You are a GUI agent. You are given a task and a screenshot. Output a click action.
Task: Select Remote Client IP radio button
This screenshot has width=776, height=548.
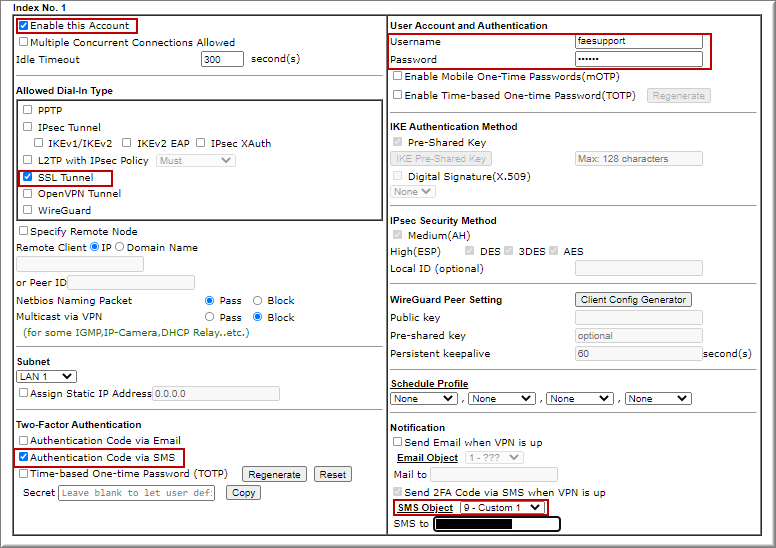95,247
